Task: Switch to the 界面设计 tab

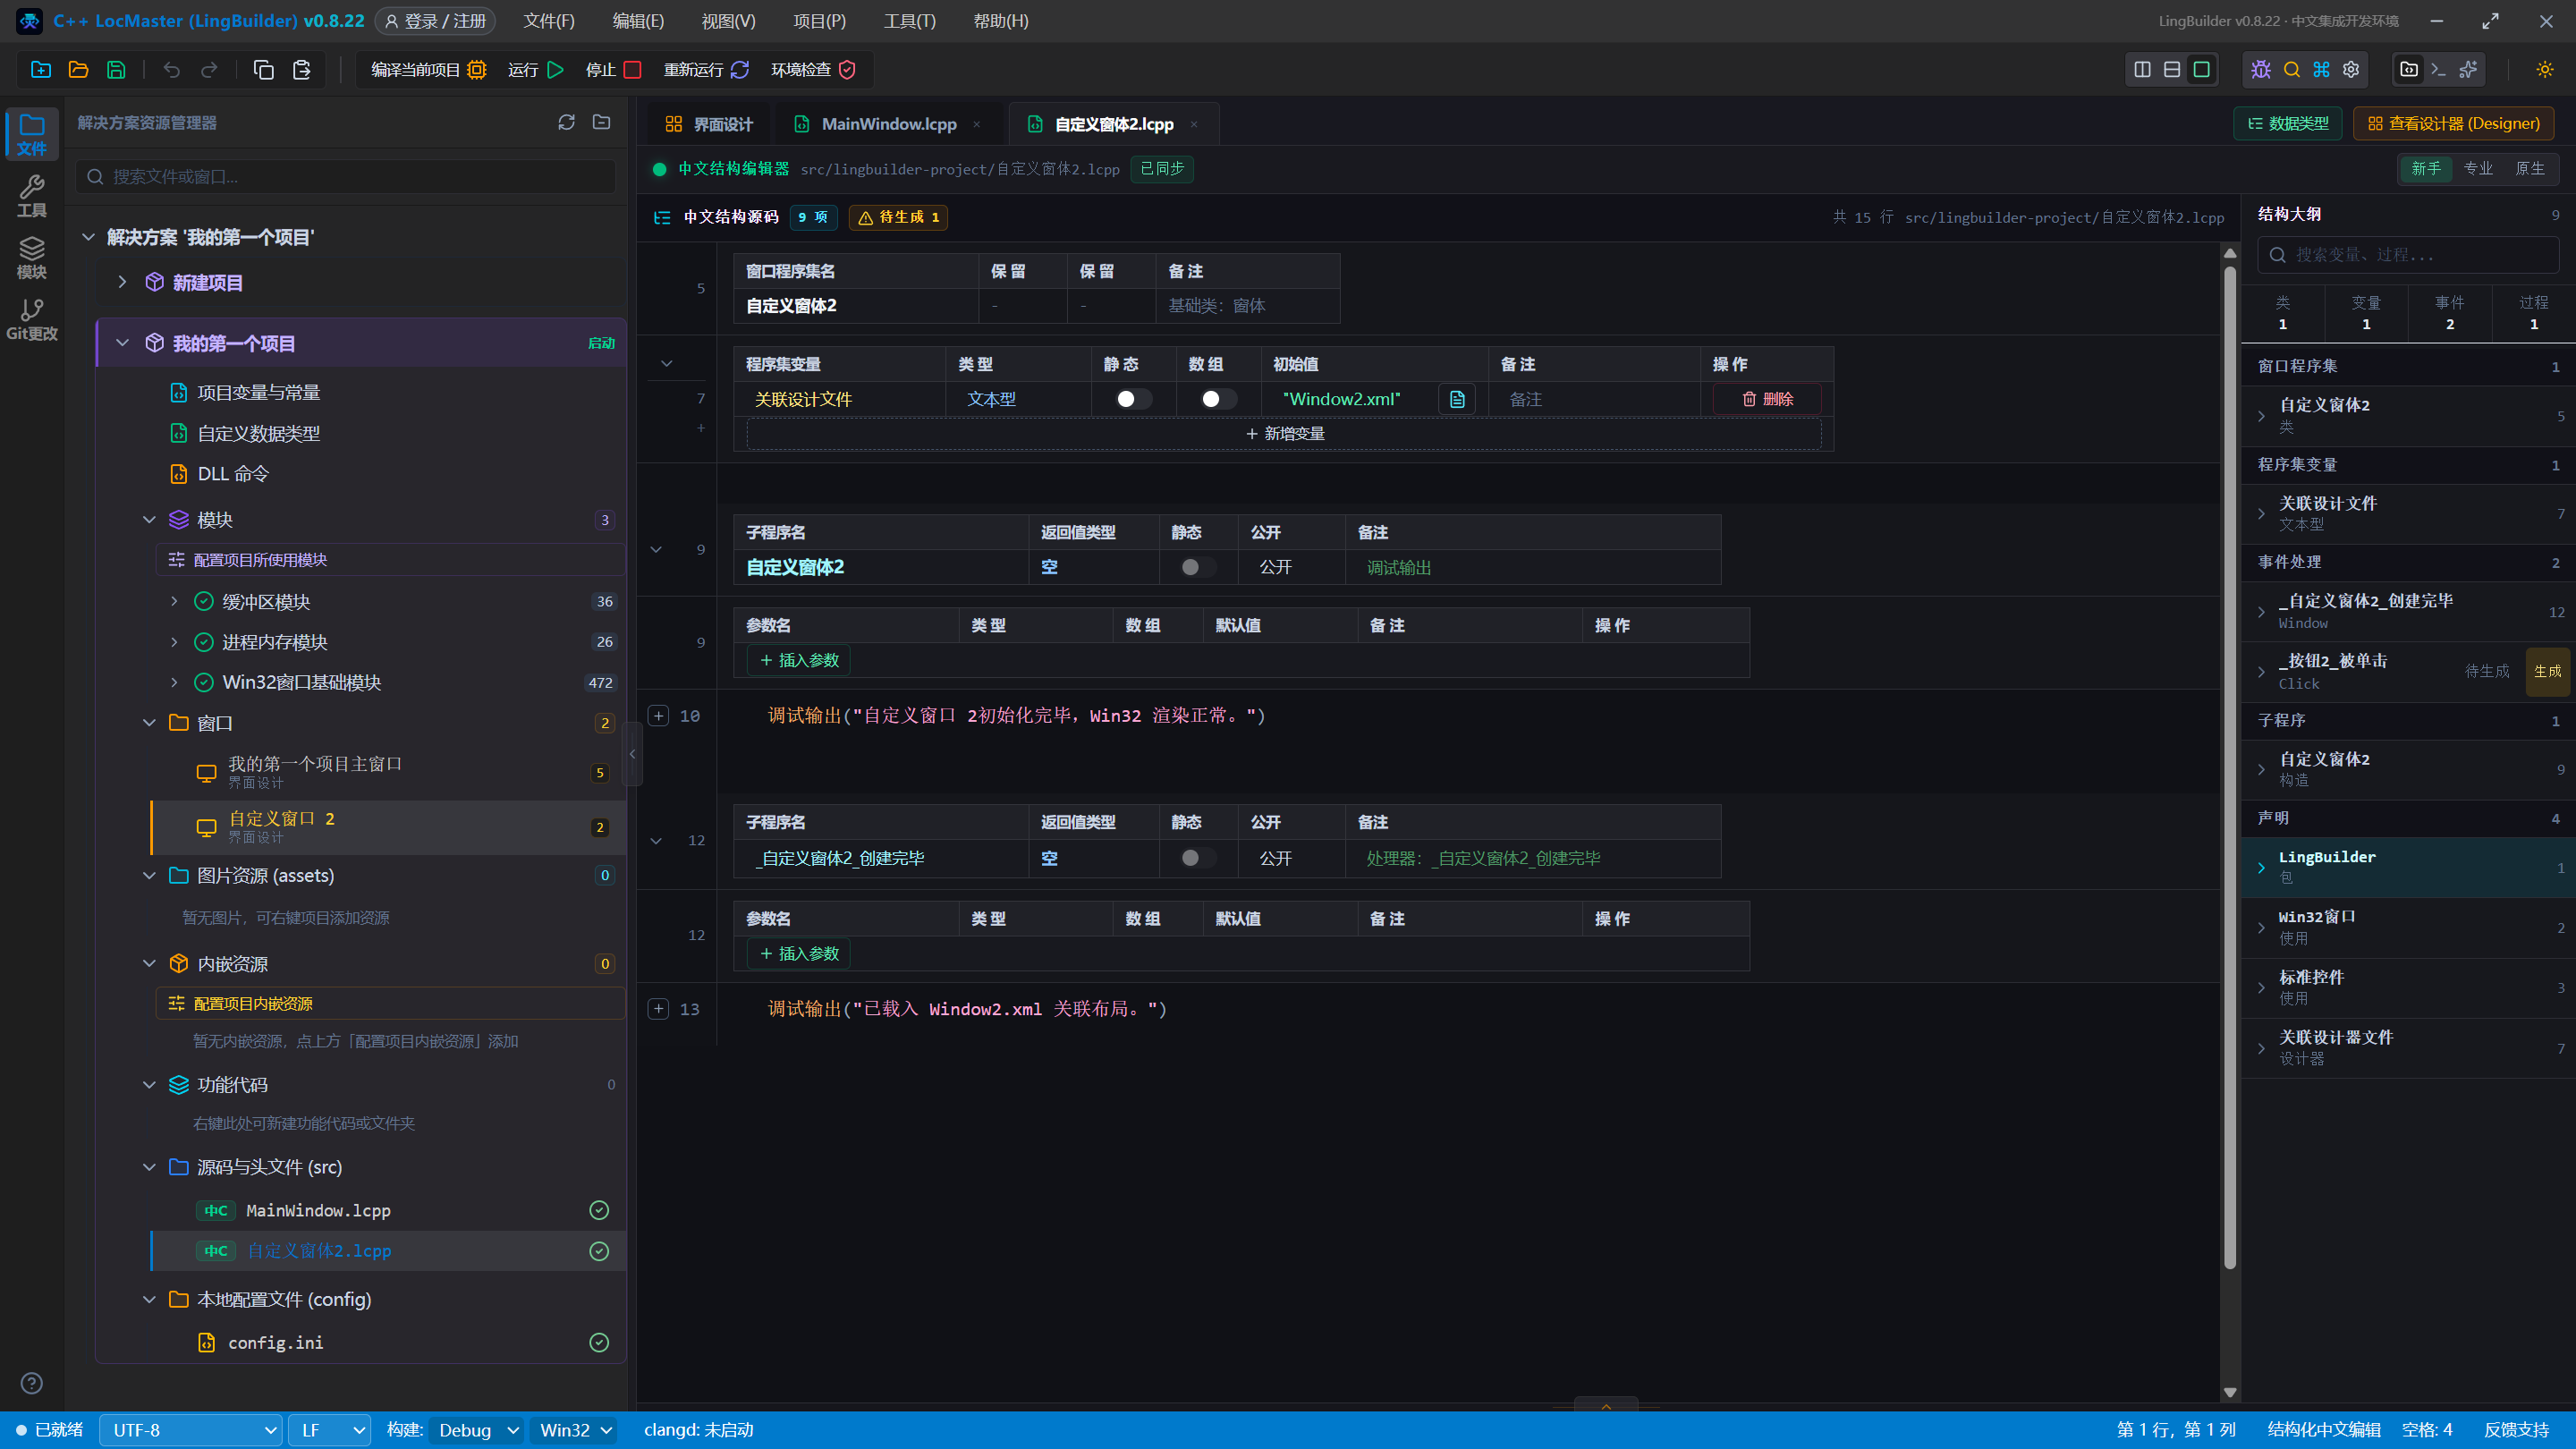Action: click(x=709, y=124)
